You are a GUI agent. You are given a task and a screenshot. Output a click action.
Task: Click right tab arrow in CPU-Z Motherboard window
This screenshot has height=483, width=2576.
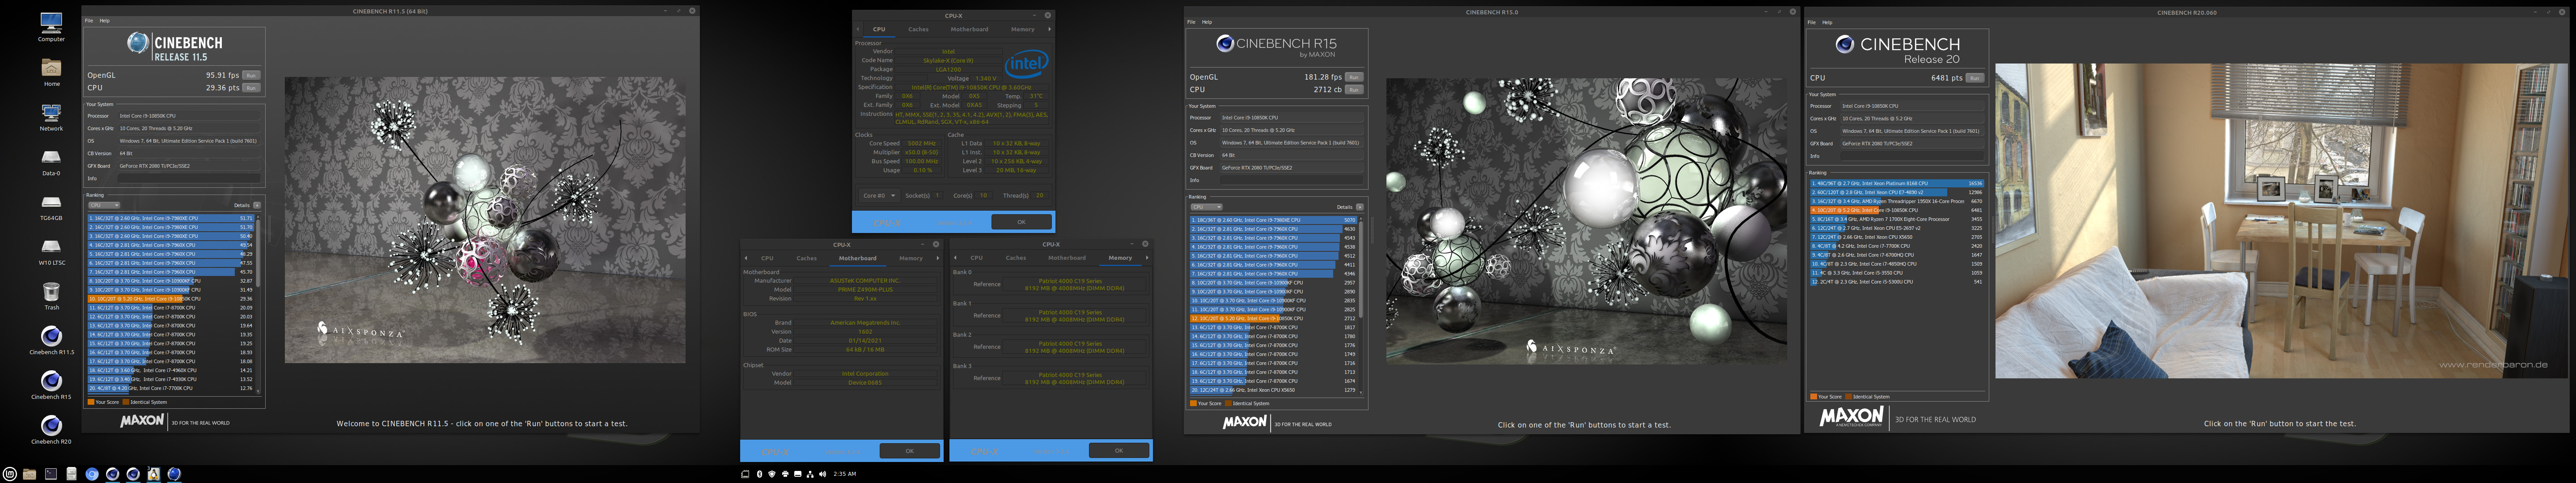[x=937, y=258]
